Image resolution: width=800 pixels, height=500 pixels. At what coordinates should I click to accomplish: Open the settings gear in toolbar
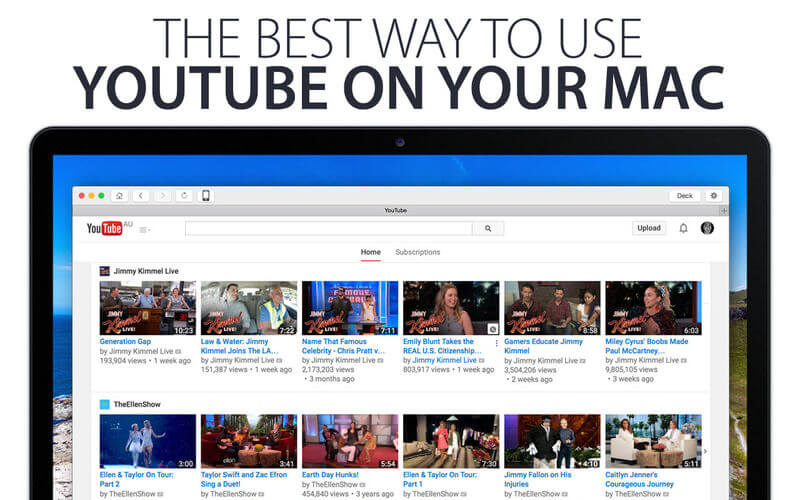[714, 195]
